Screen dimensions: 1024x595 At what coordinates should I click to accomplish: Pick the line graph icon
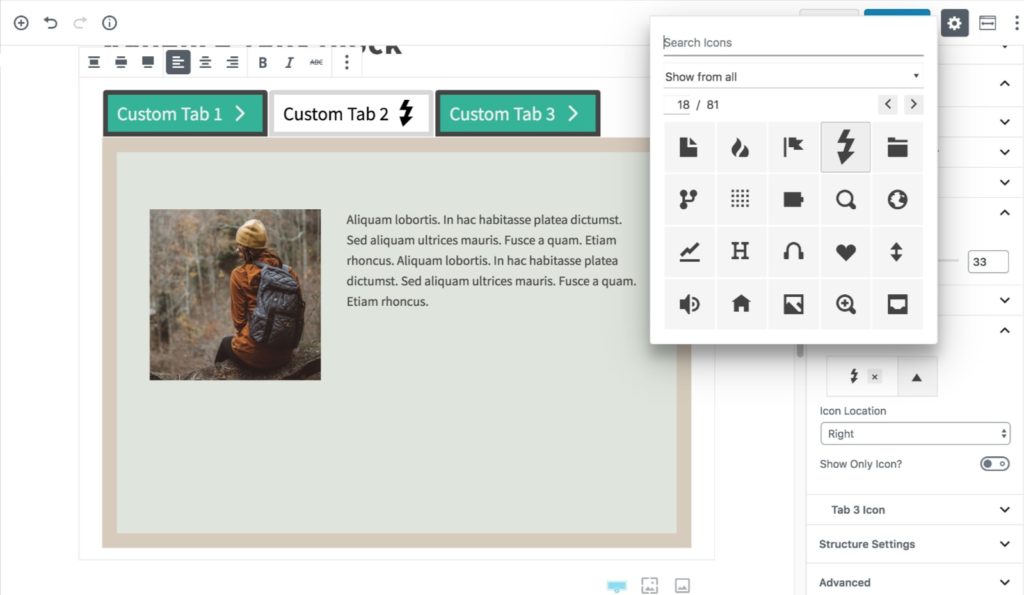pos(689,251)
